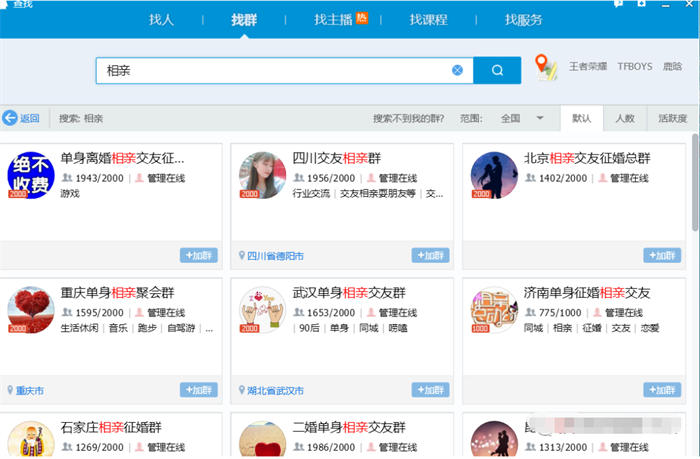700x459 pixels.
Task: Click the back arrow icon
Action: (x=10, y=118)
